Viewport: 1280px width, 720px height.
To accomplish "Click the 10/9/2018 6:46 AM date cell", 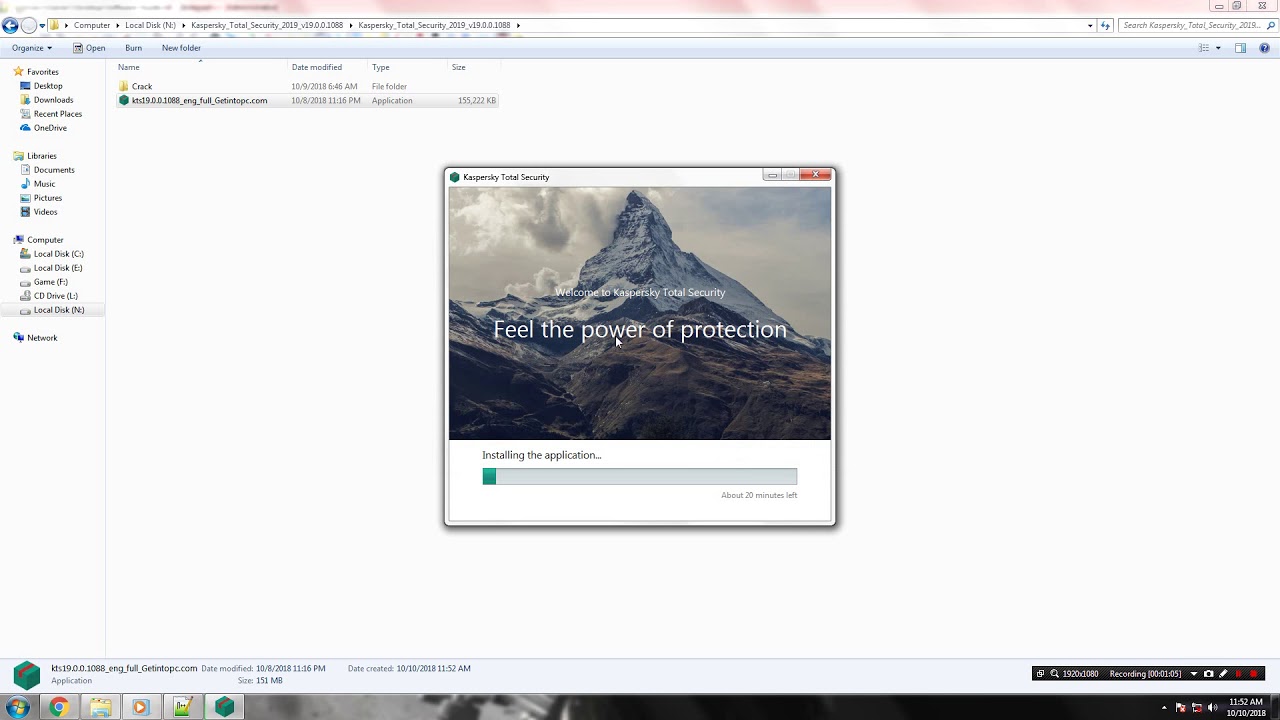I will 324,86.
